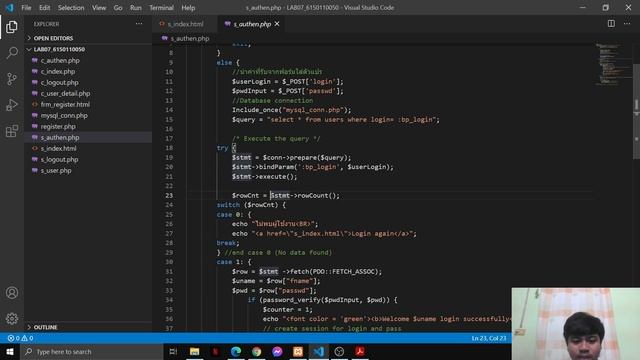Open Google Chrome from taskbar
This screenshot has height=360, width=640.
click(257, 351)
